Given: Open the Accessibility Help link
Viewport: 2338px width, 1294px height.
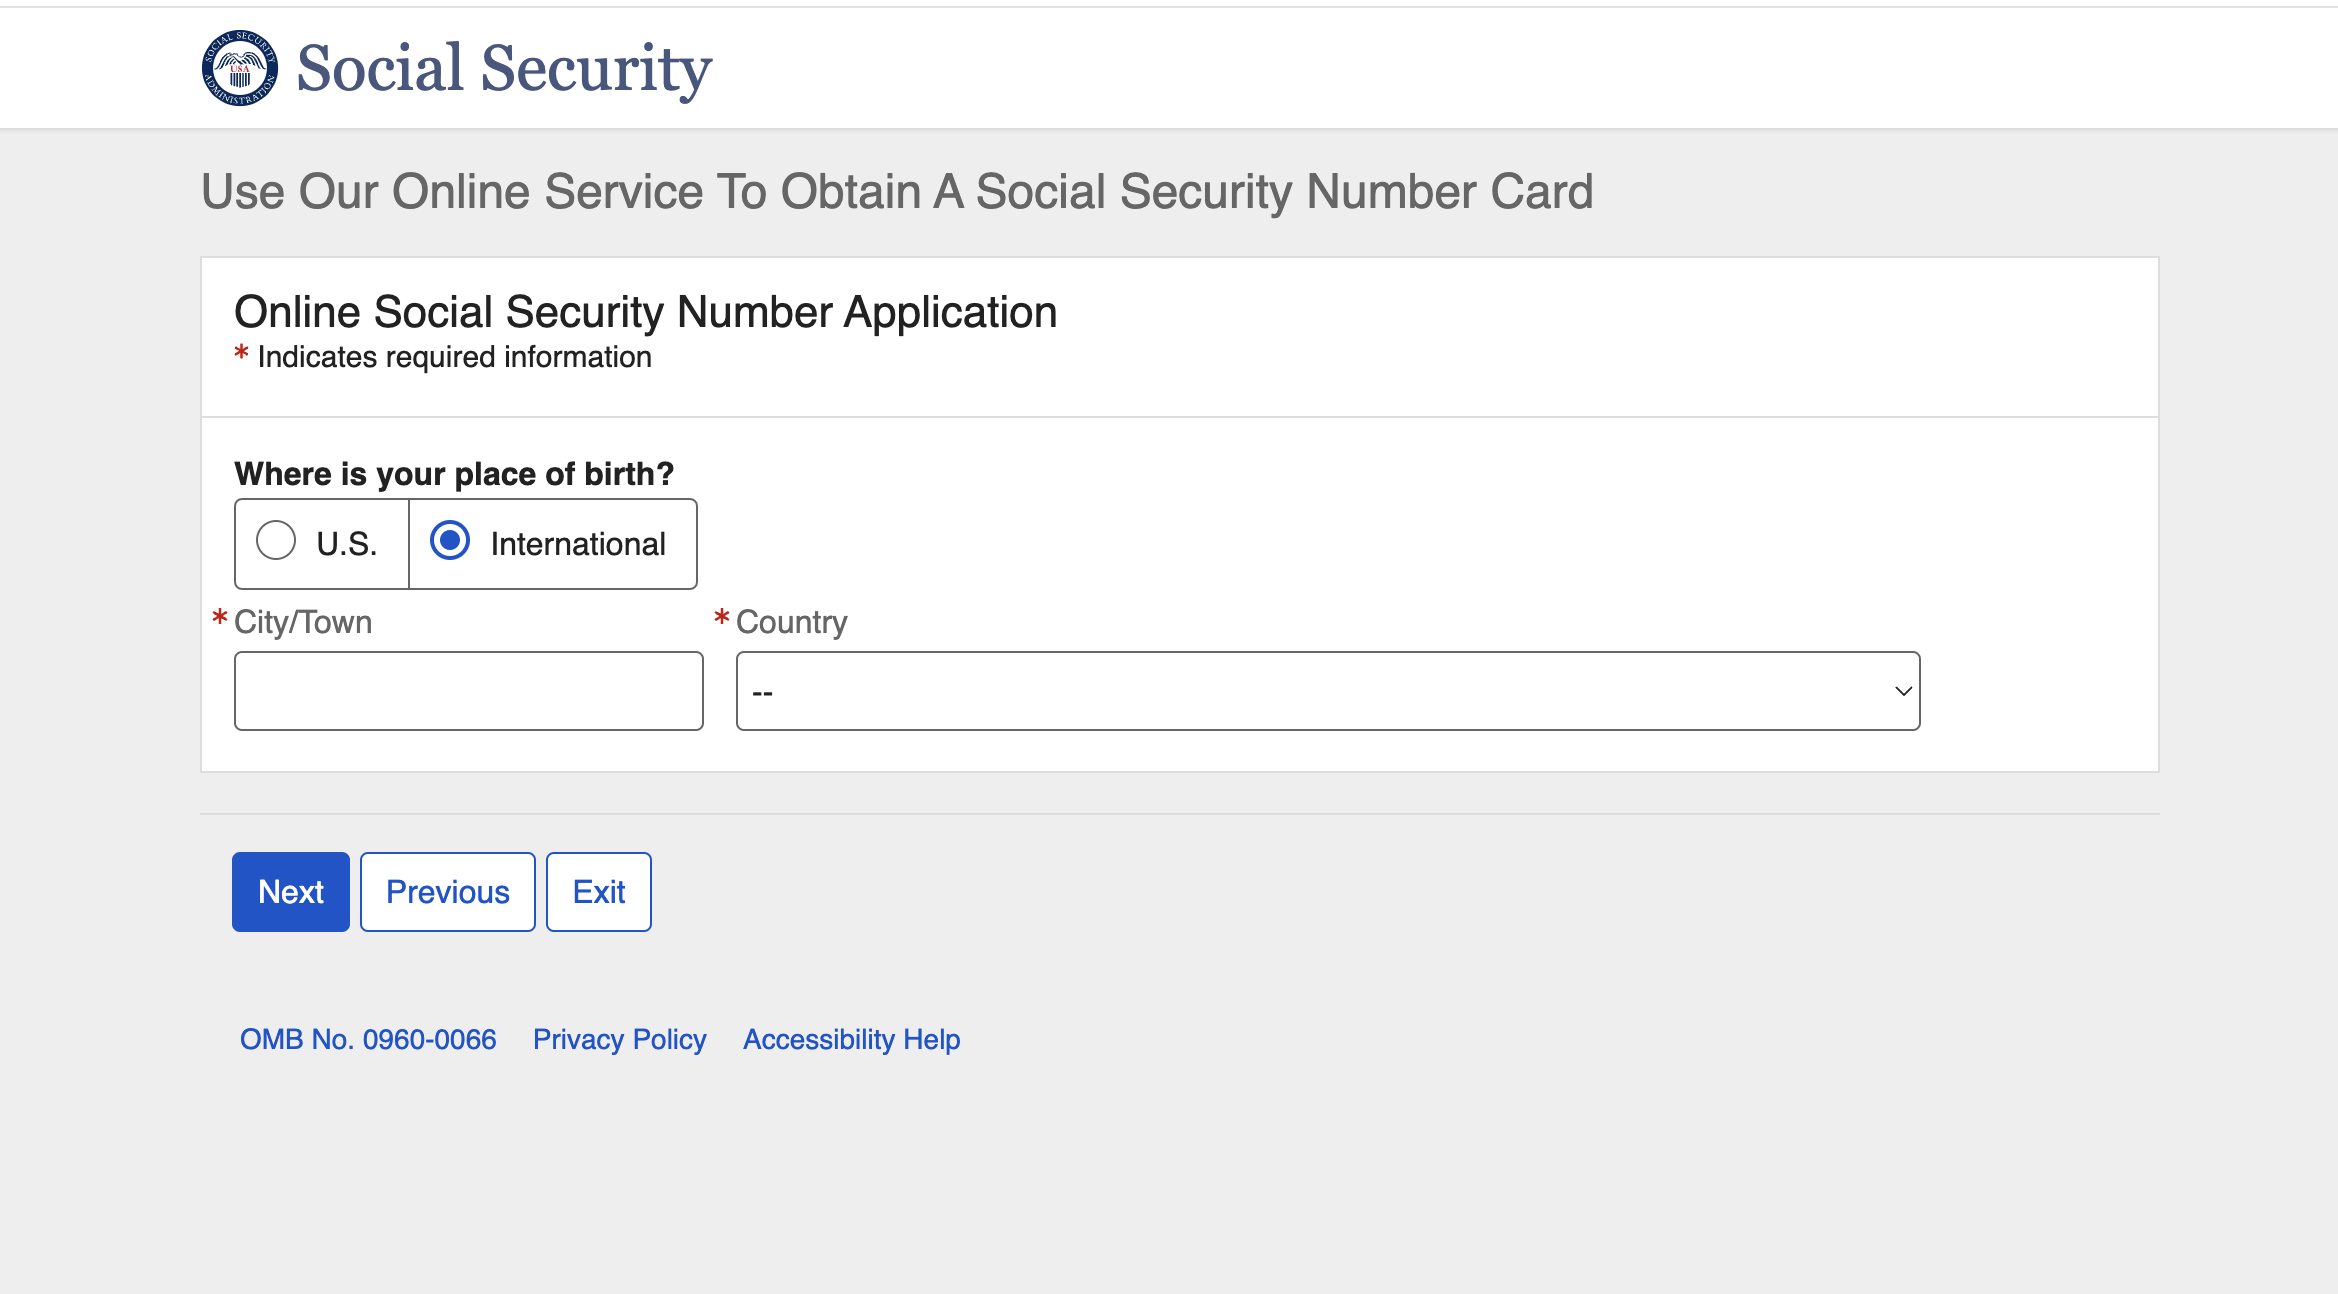Looking at the screenshot, I should coord(852,1039).
